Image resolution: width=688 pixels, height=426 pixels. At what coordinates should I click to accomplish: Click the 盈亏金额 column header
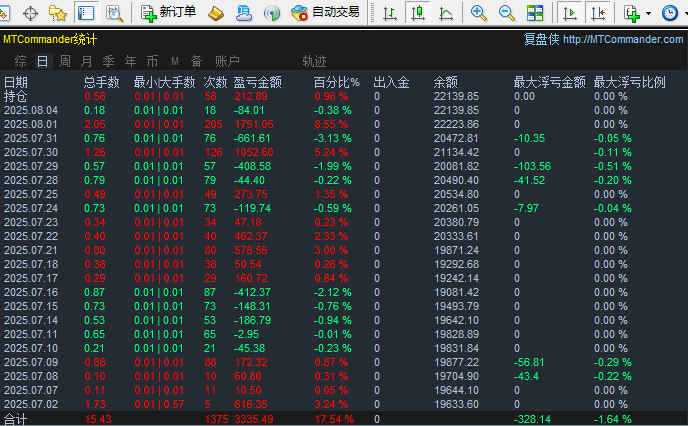(x=258, y=82)
